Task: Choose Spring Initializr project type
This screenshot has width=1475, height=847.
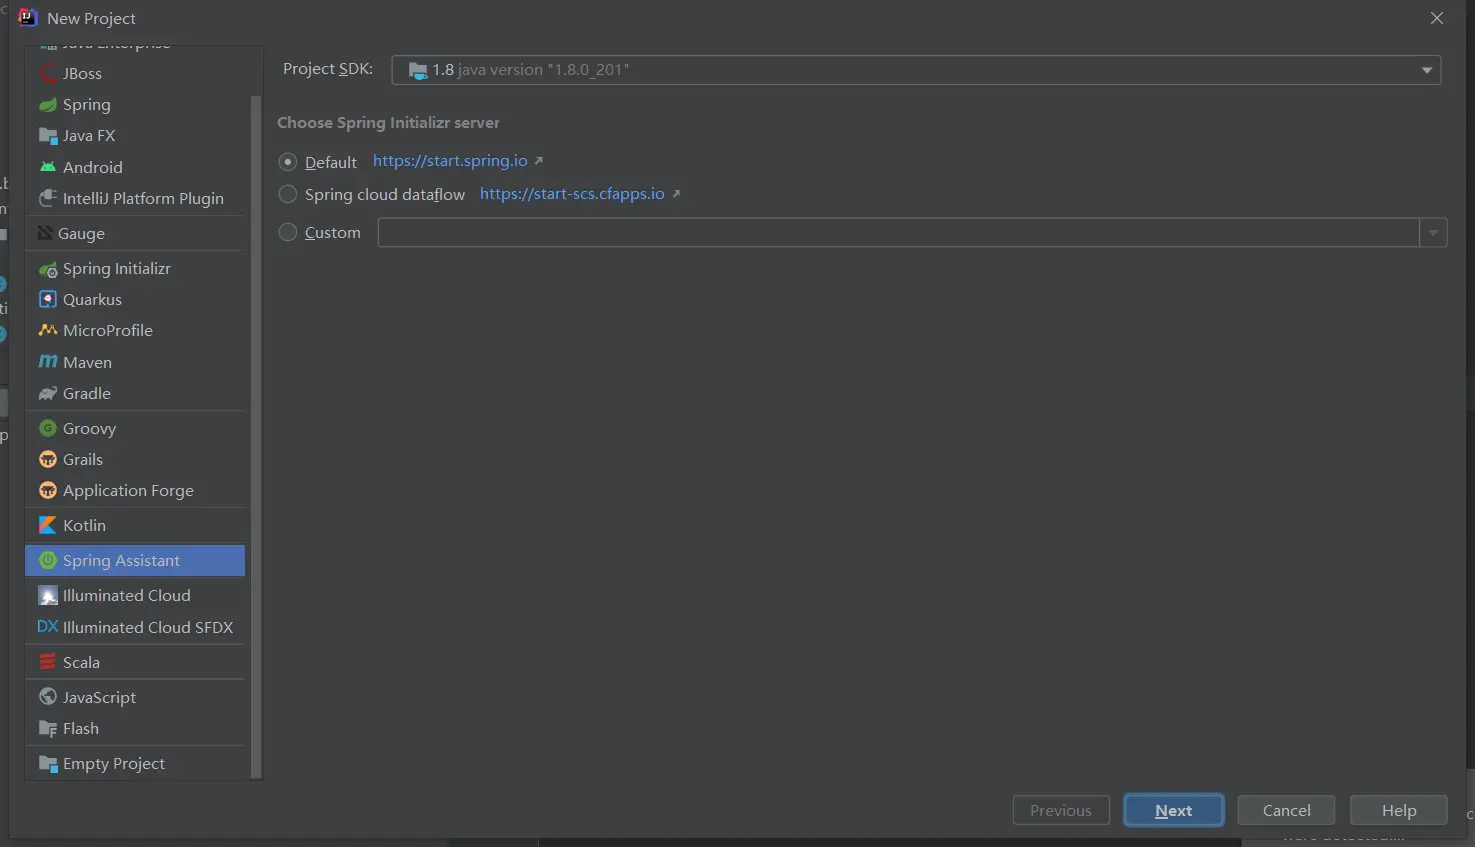Action: click(135, 268)
